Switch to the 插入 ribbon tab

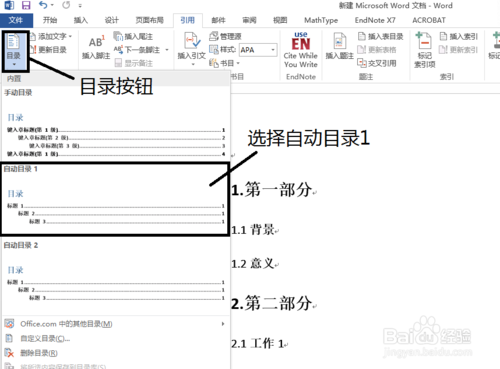(x=80, y=20)
